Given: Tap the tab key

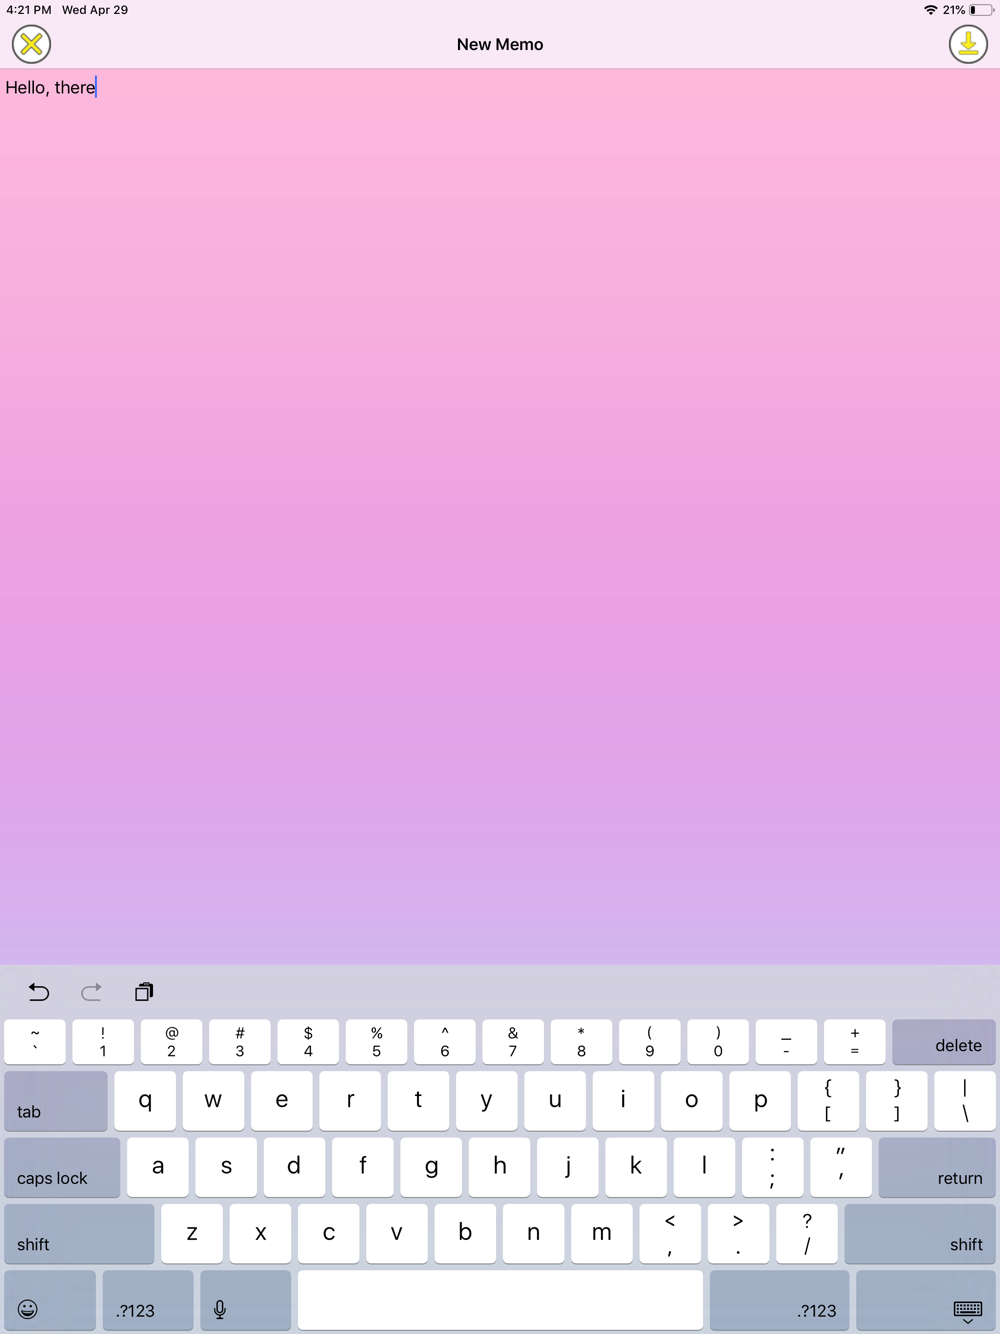Looking at the screenshot, I should click(56, 1101).
